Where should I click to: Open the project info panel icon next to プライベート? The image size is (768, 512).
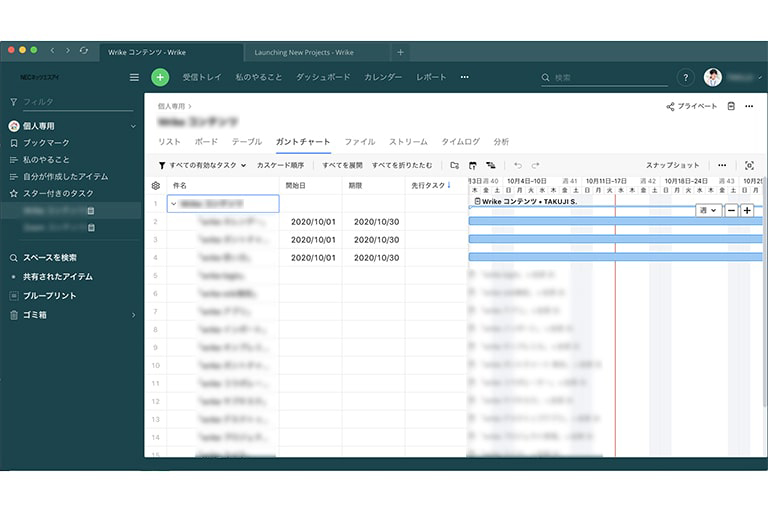coord(731,106)
